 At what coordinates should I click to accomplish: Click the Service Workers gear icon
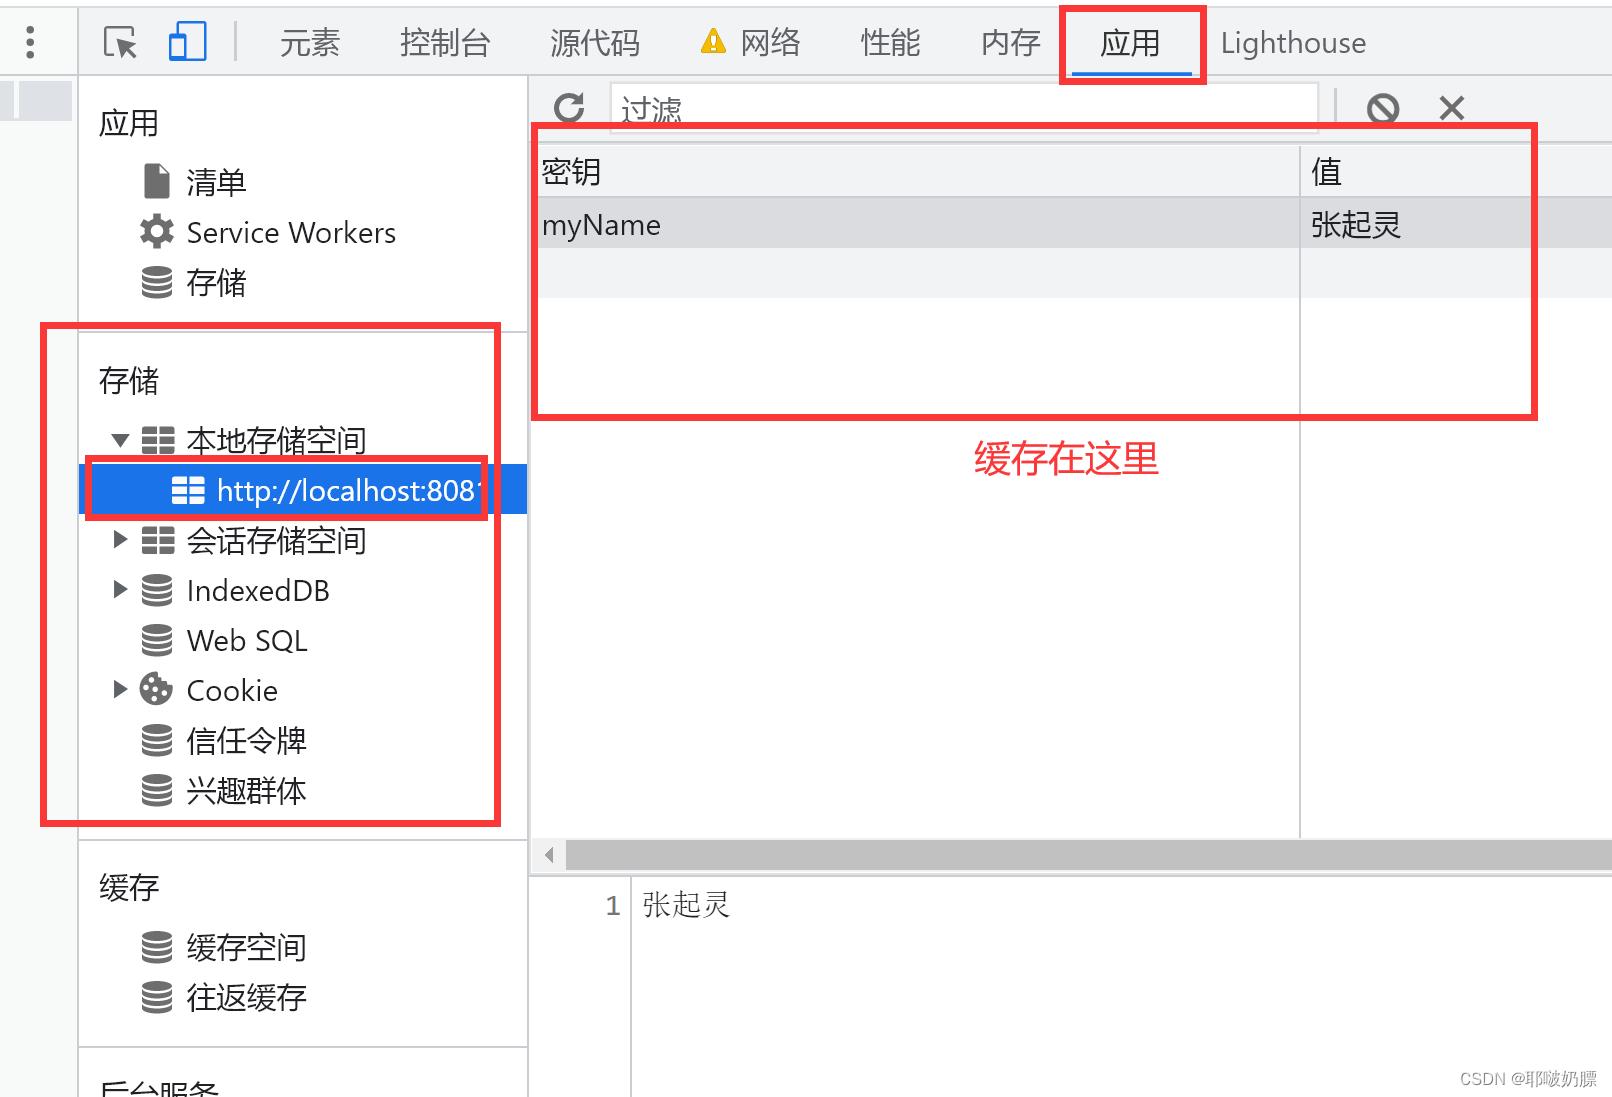pyautogui.click(x=157, y=232)
